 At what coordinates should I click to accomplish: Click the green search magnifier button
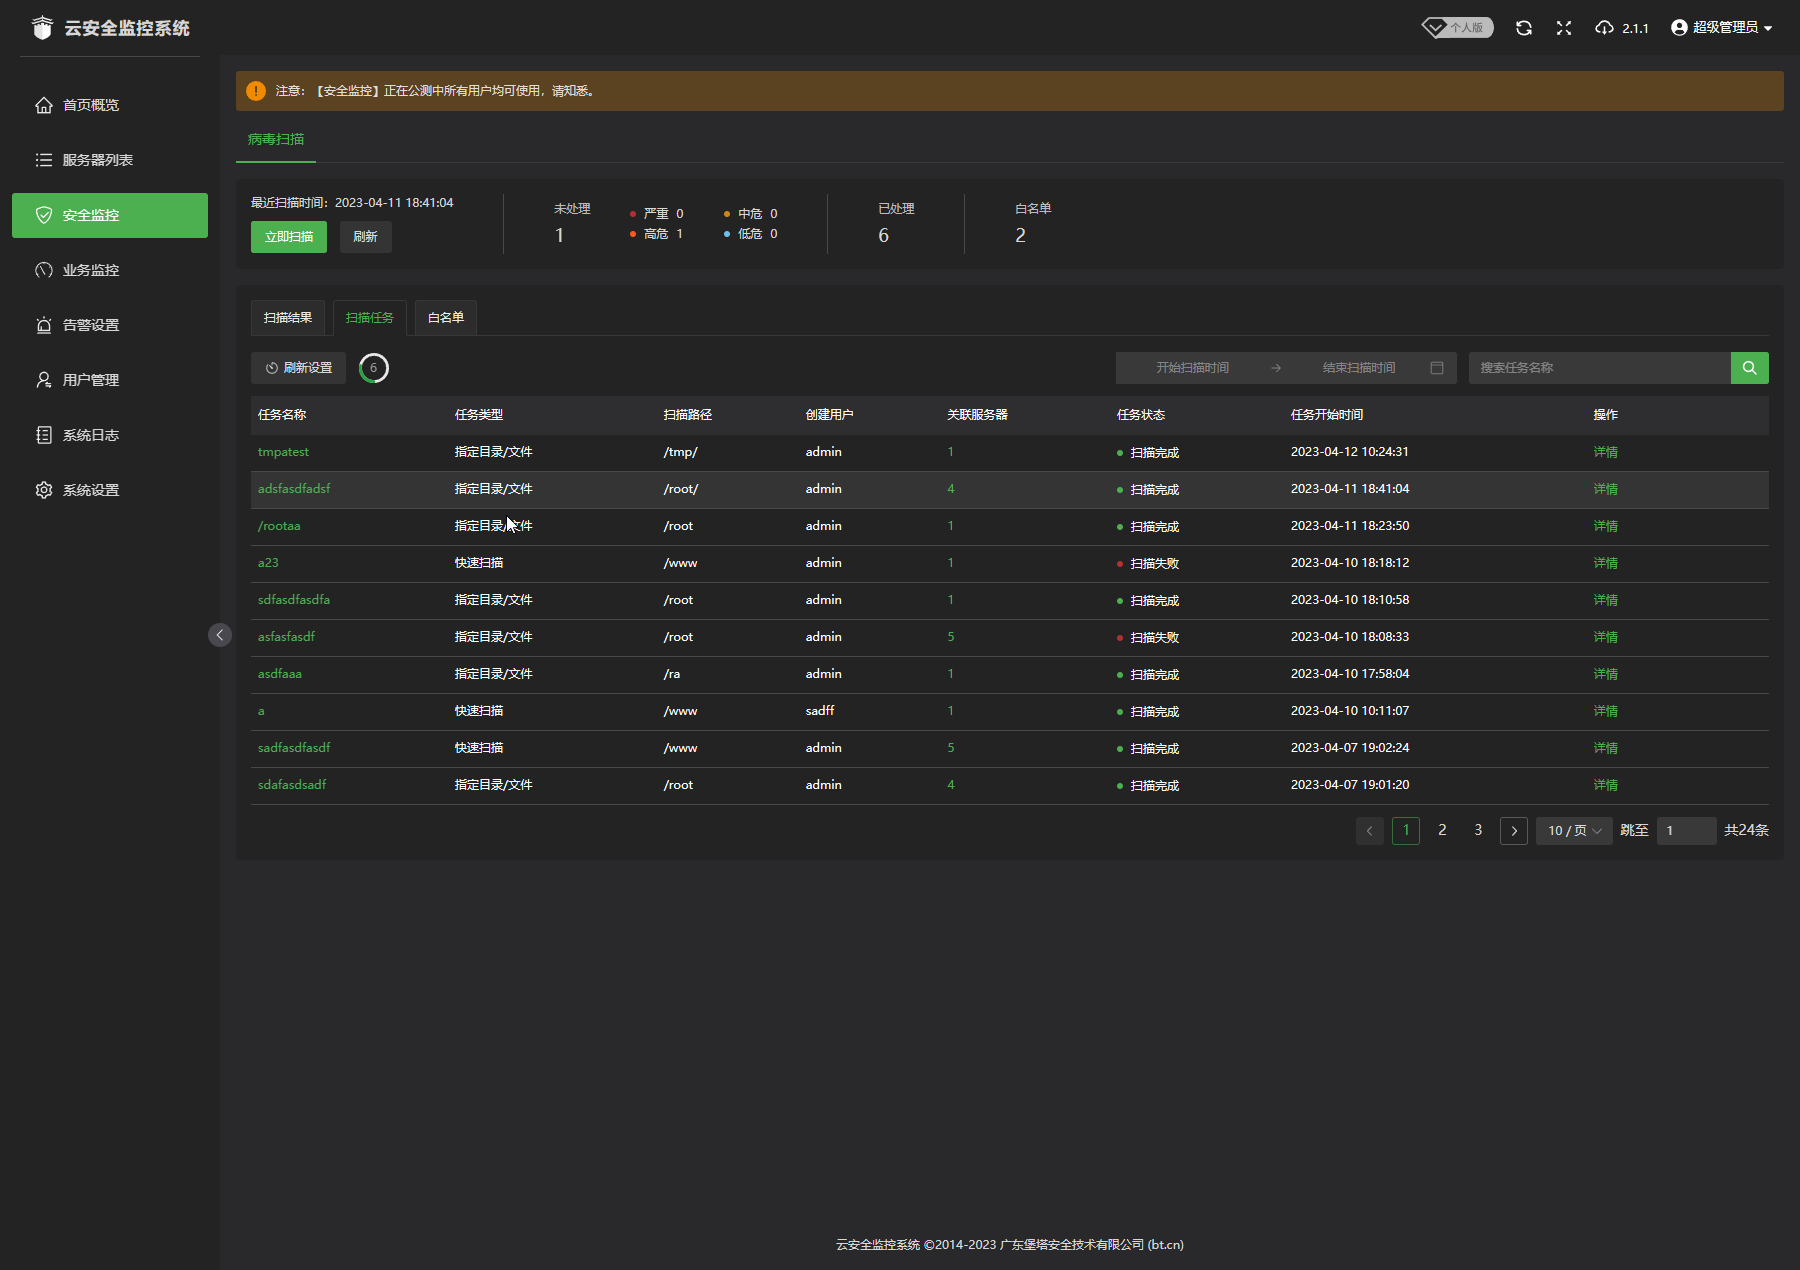click(1749, 368)
